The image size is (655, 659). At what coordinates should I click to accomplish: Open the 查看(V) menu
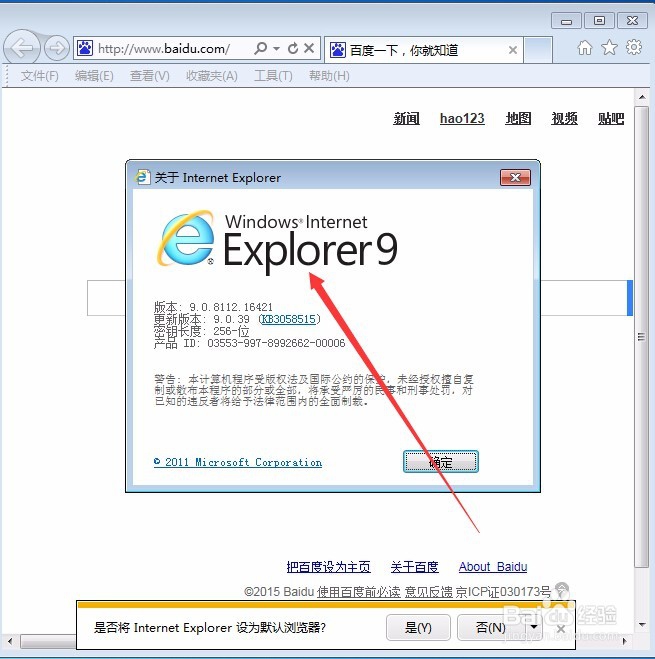(150, 76)
